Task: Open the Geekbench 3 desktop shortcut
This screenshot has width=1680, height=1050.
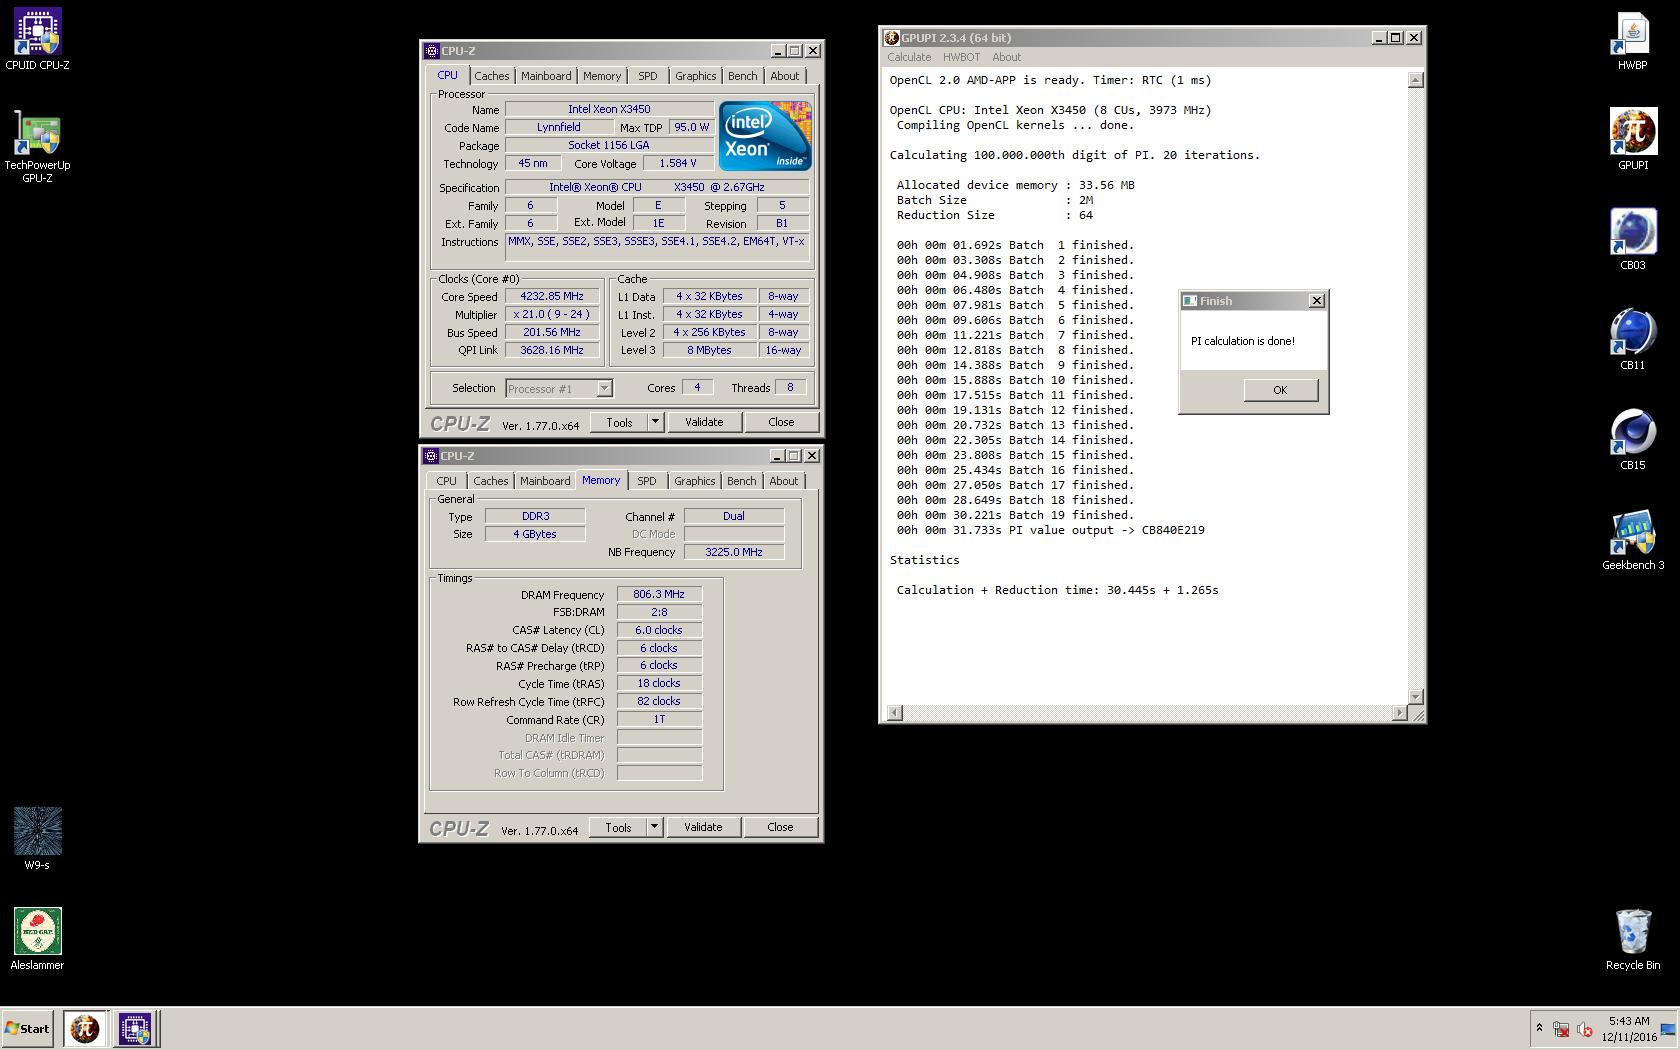Action: 1632,540
